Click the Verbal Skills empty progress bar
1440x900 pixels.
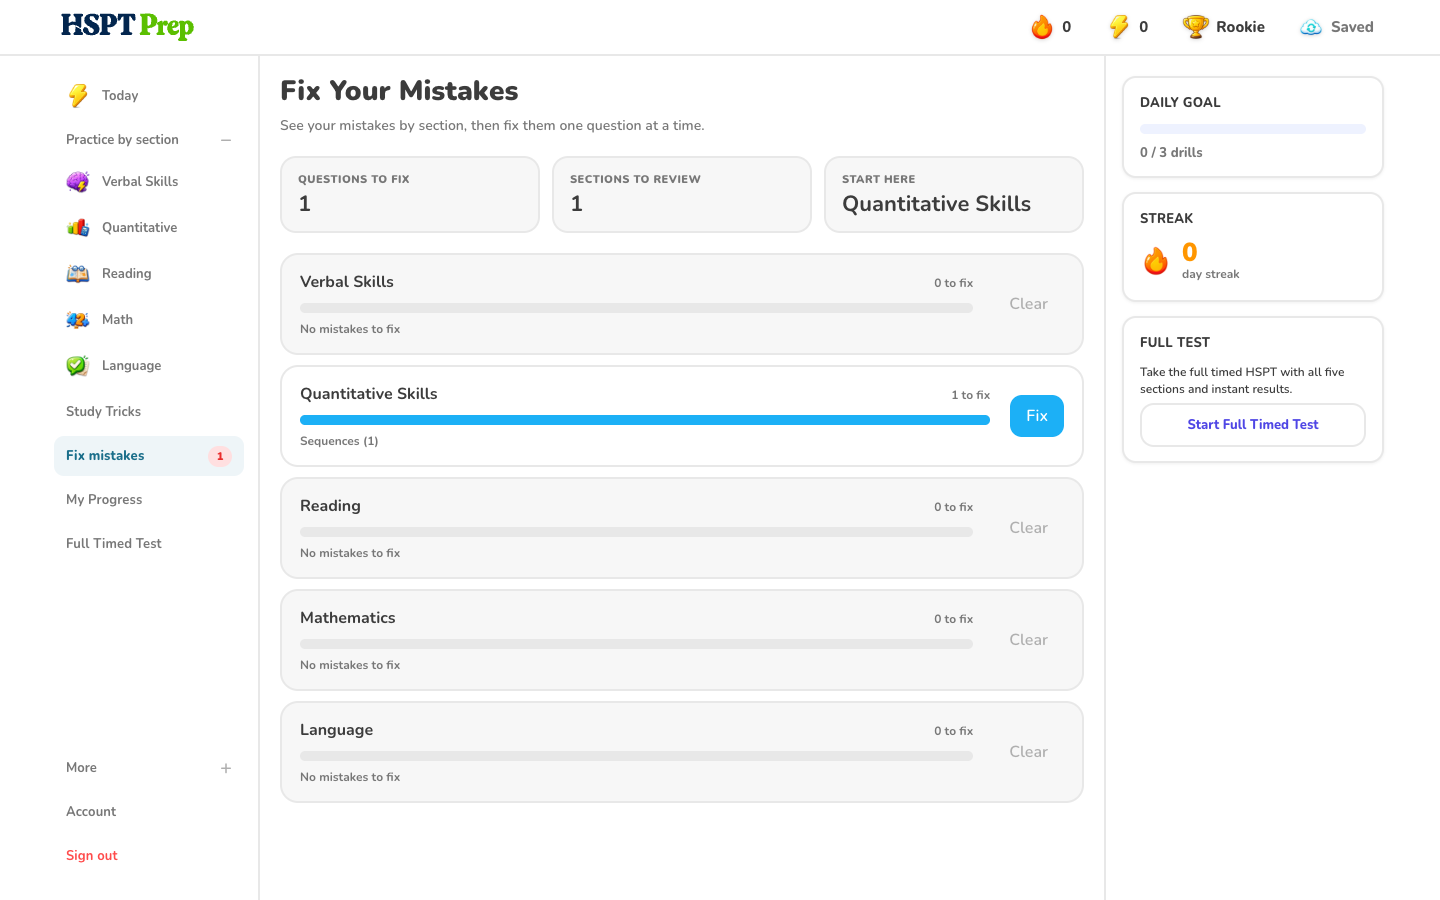click(636, 308)
